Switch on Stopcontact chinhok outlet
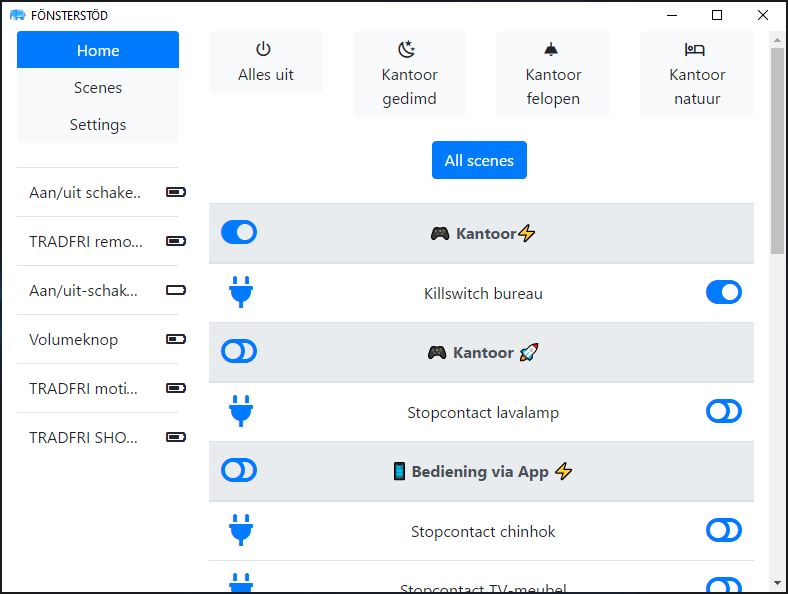The height and width of the screenshot is (594, 788). tap(724, 530)
